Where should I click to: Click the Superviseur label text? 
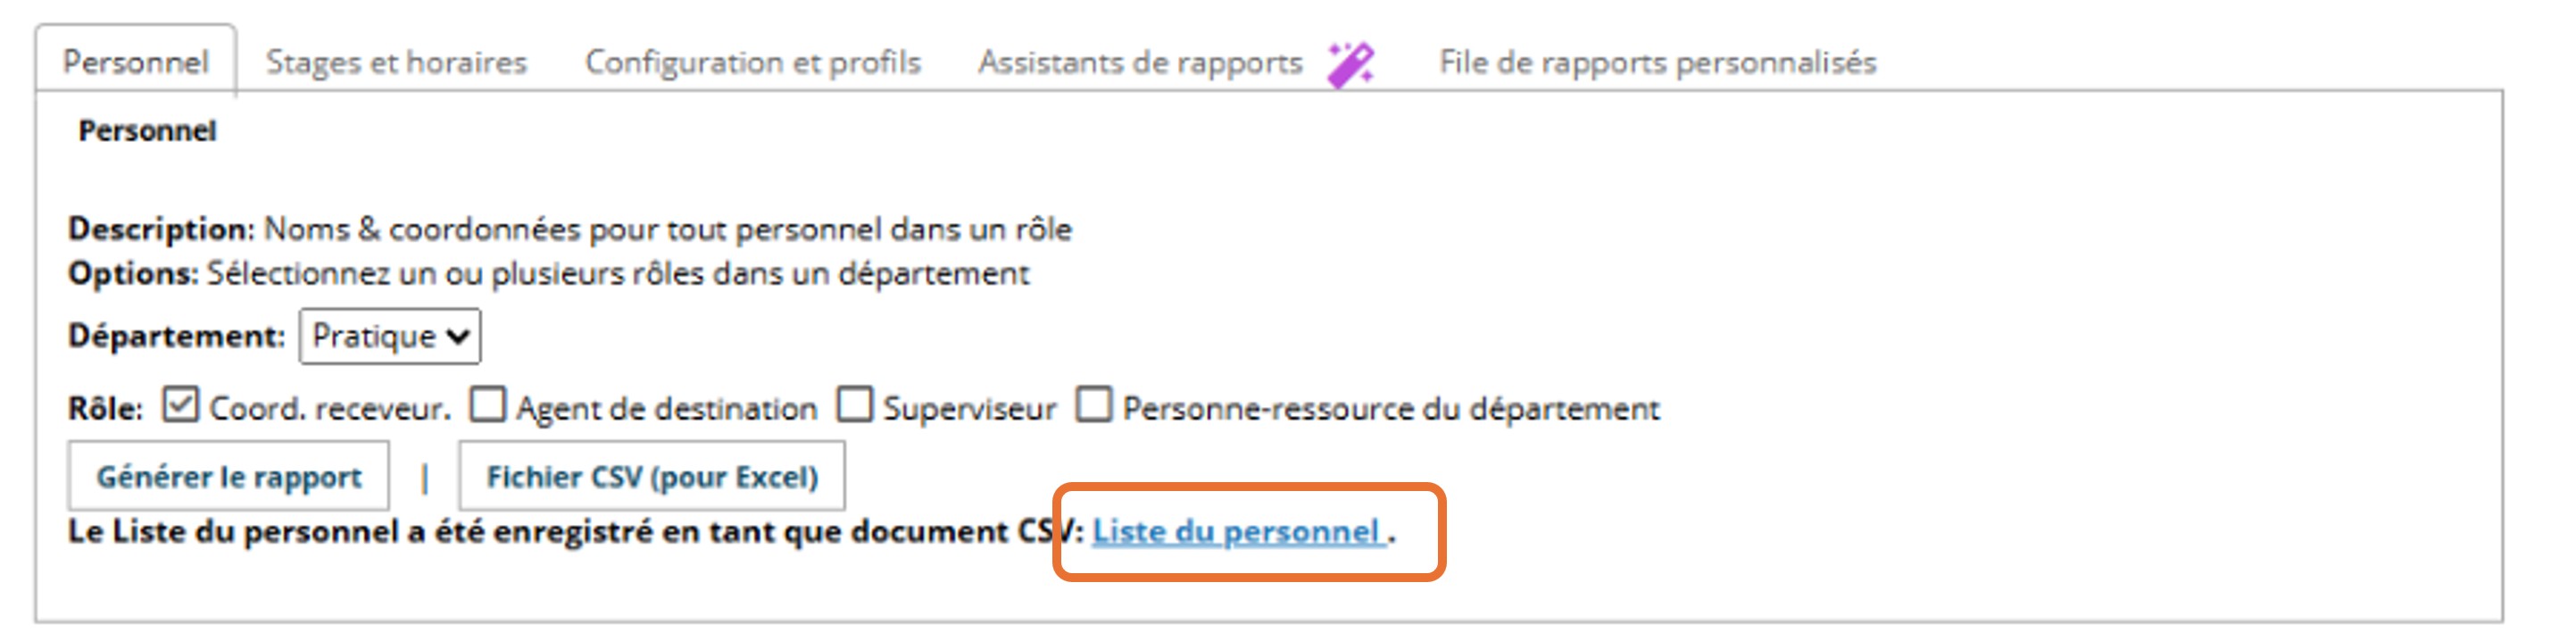(x=968, y=409)
